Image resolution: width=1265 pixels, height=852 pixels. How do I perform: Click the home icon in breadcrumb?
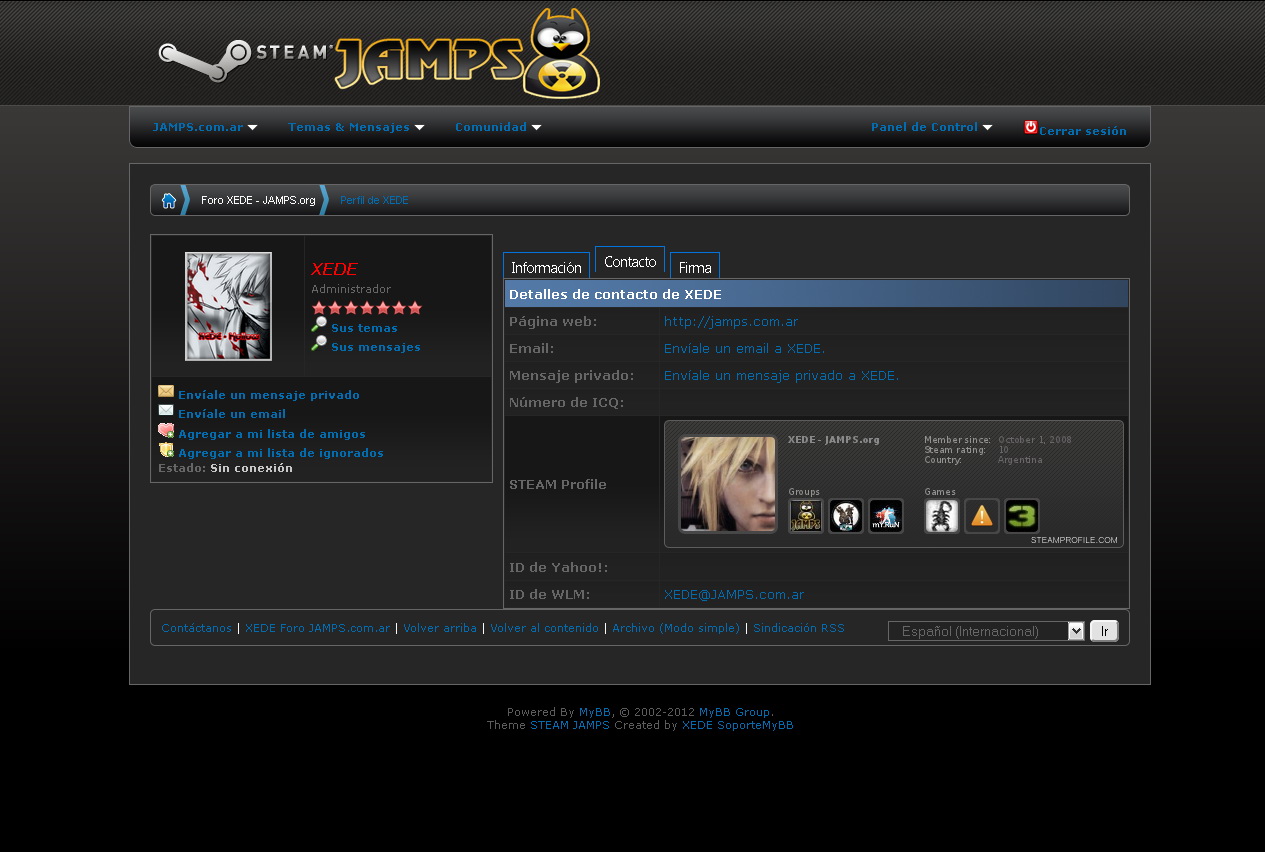(168, 200)
